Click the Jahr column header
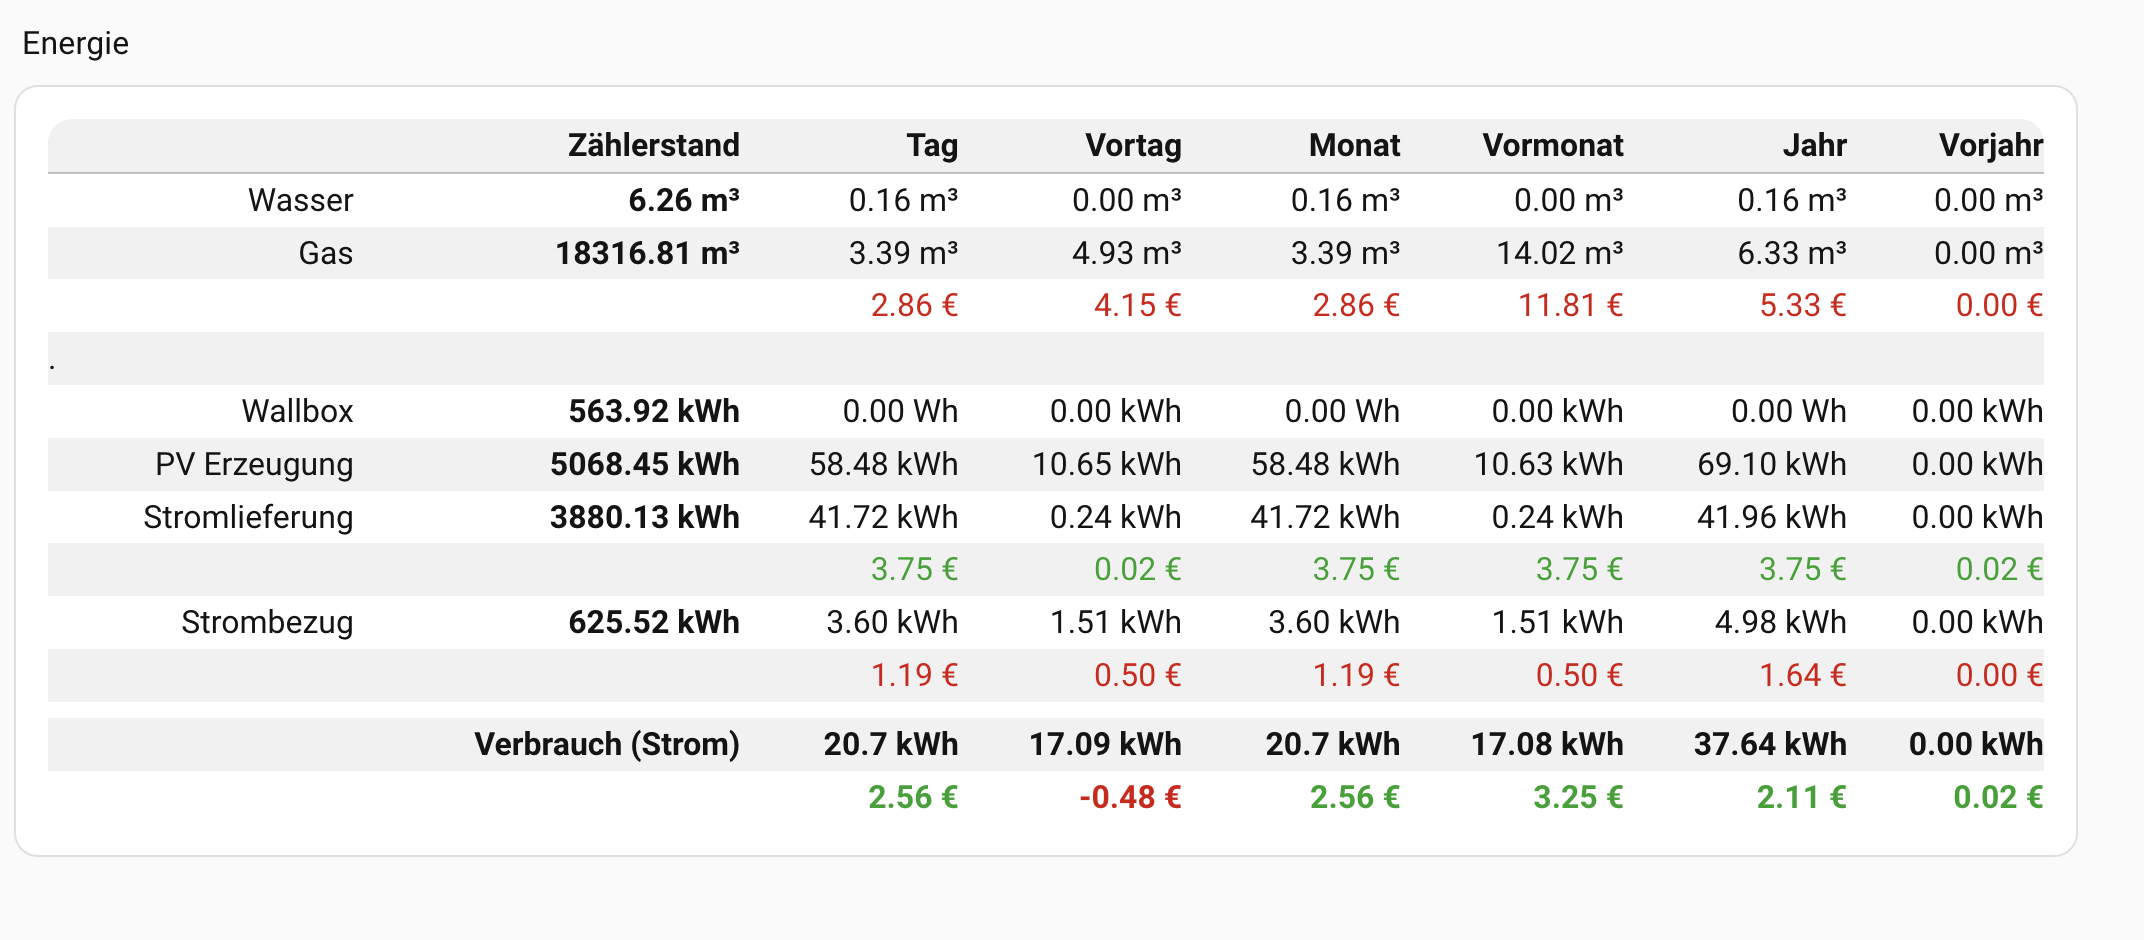 [1814, 146]
